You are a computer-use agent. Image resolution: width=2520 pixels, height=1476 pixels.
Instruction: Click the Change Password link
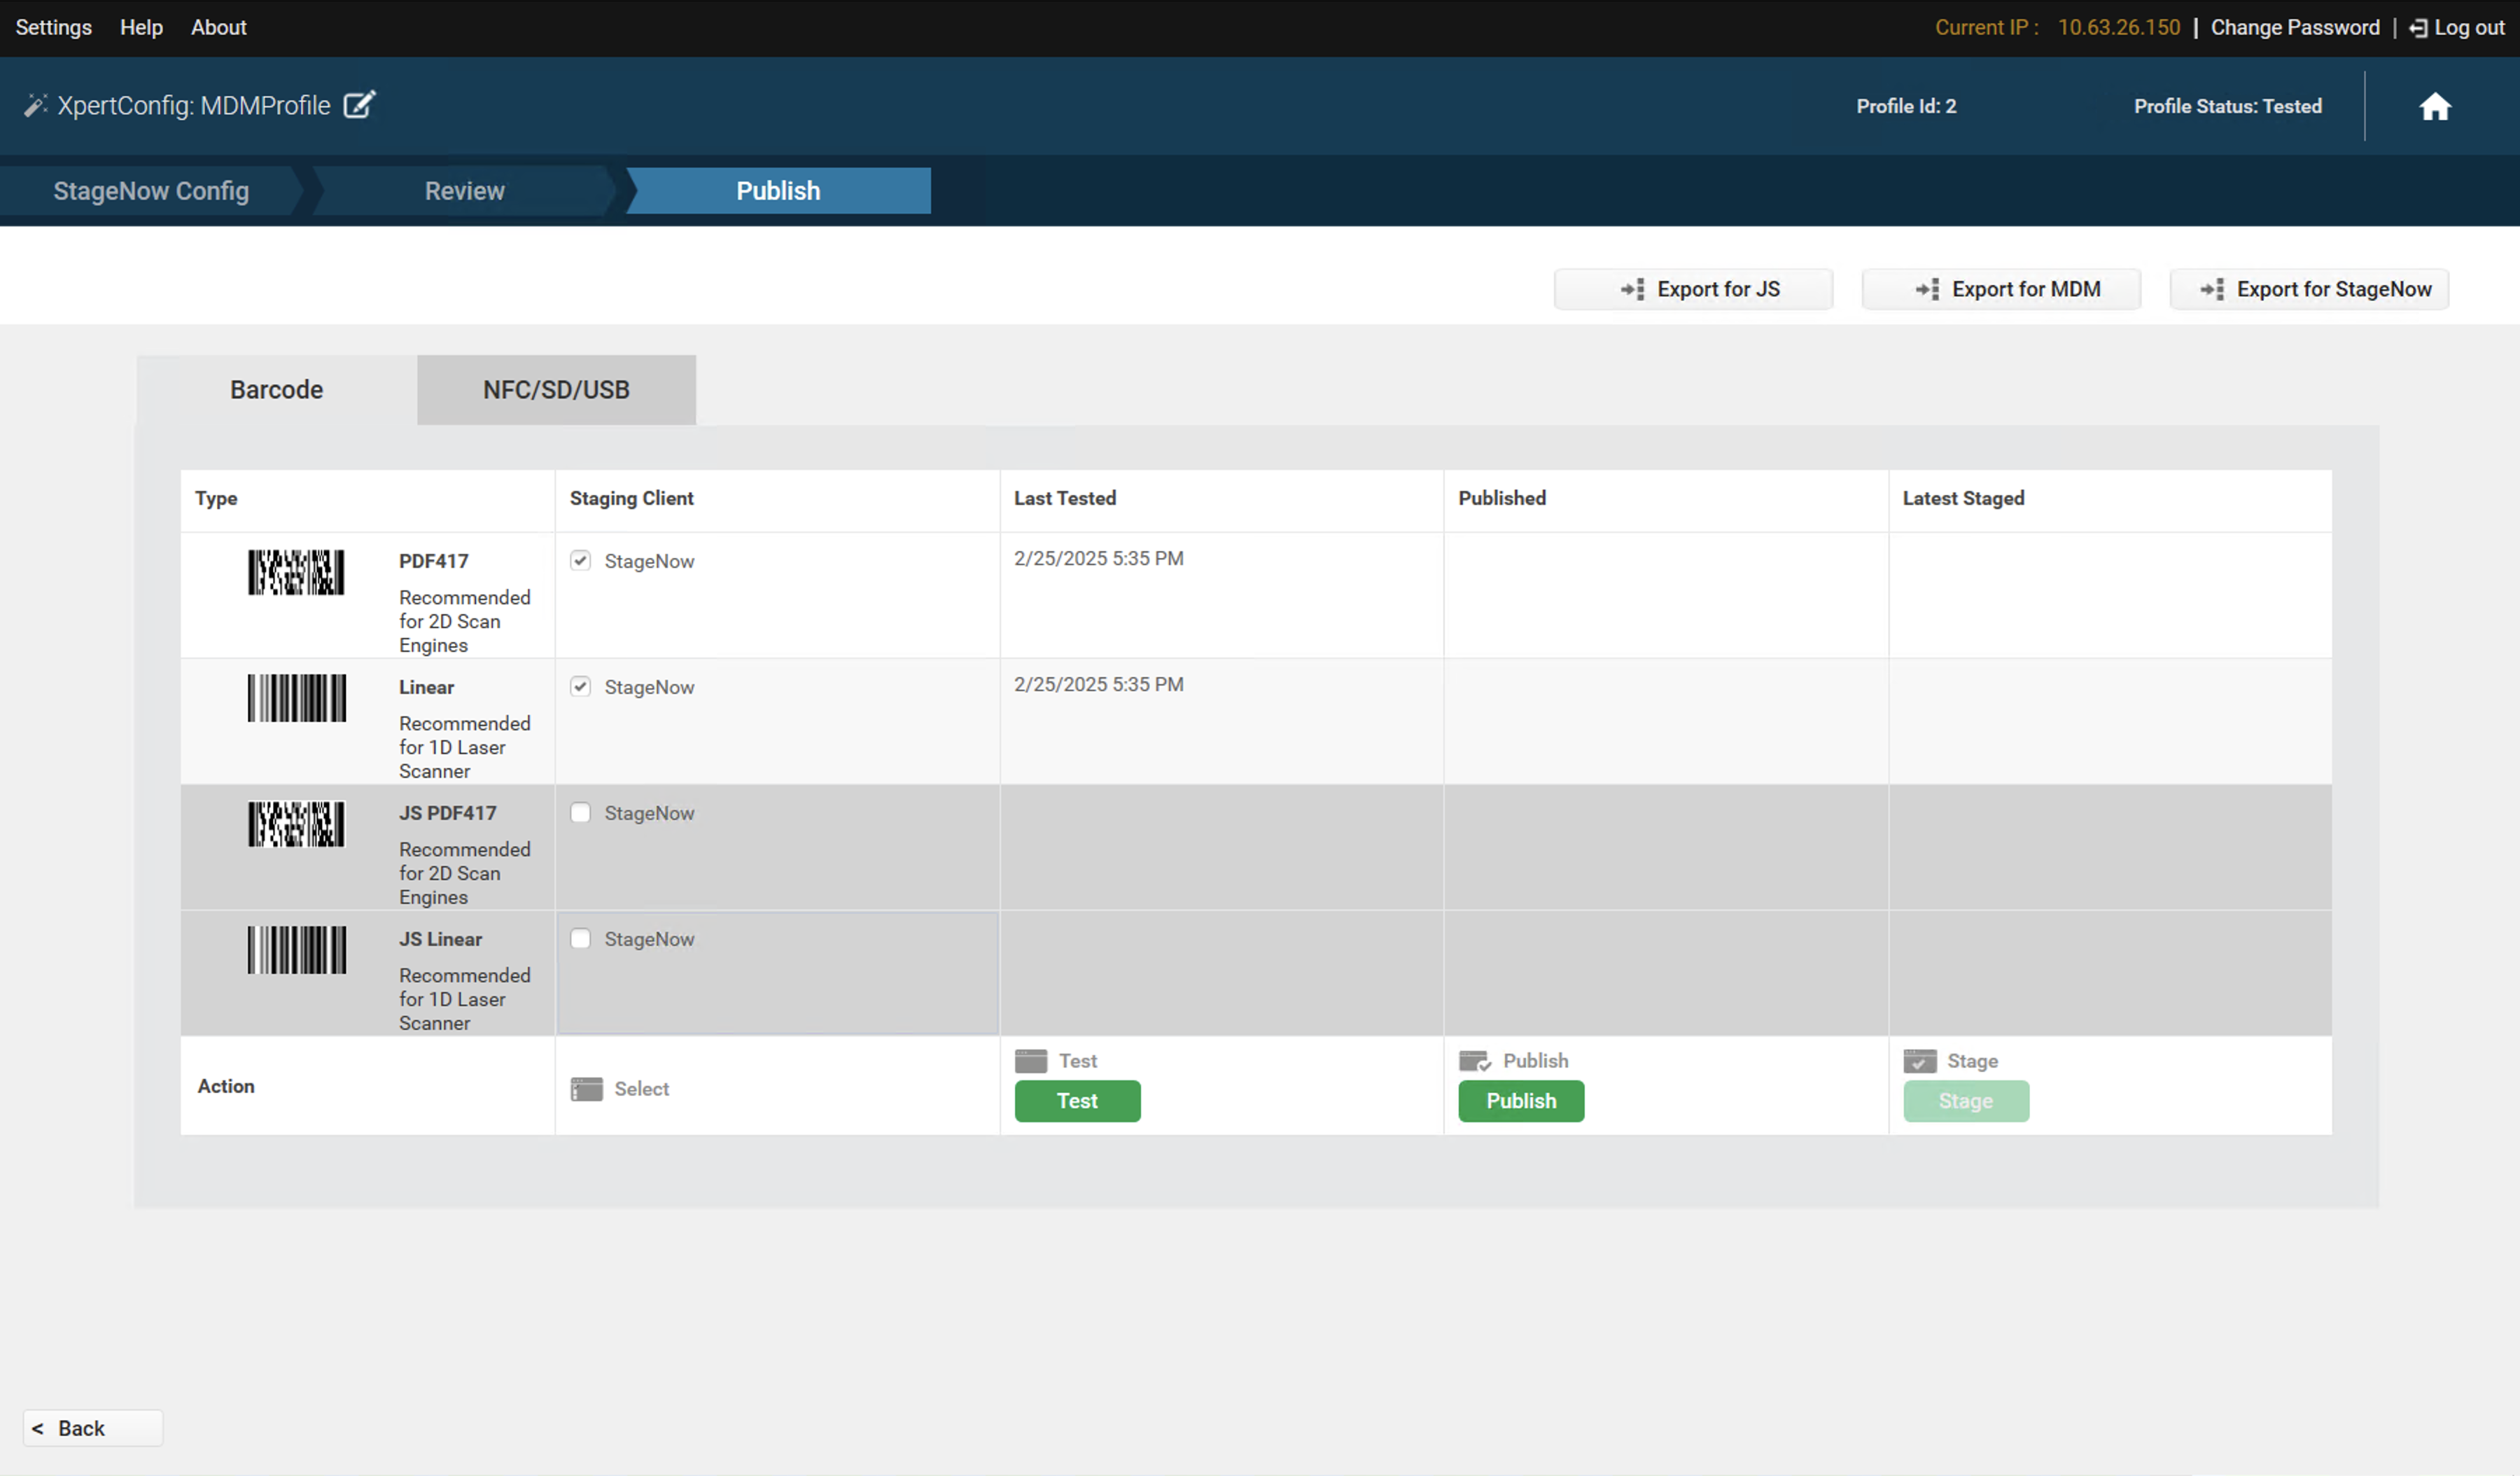click(2294, 28)
